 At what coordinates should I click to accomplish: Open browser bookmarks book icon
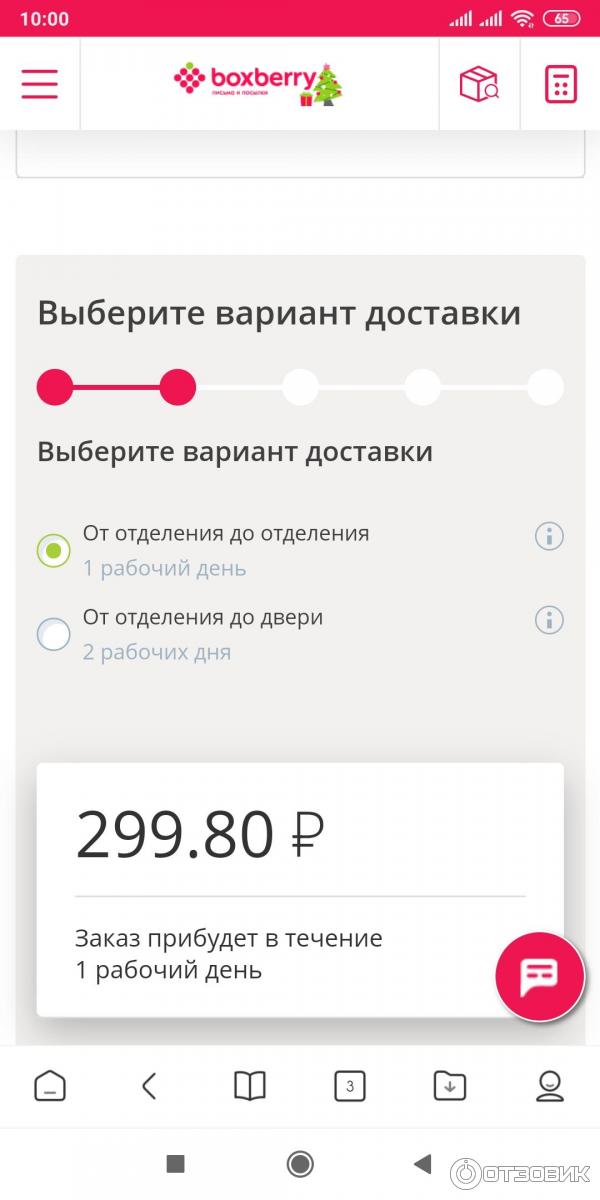250,1086
